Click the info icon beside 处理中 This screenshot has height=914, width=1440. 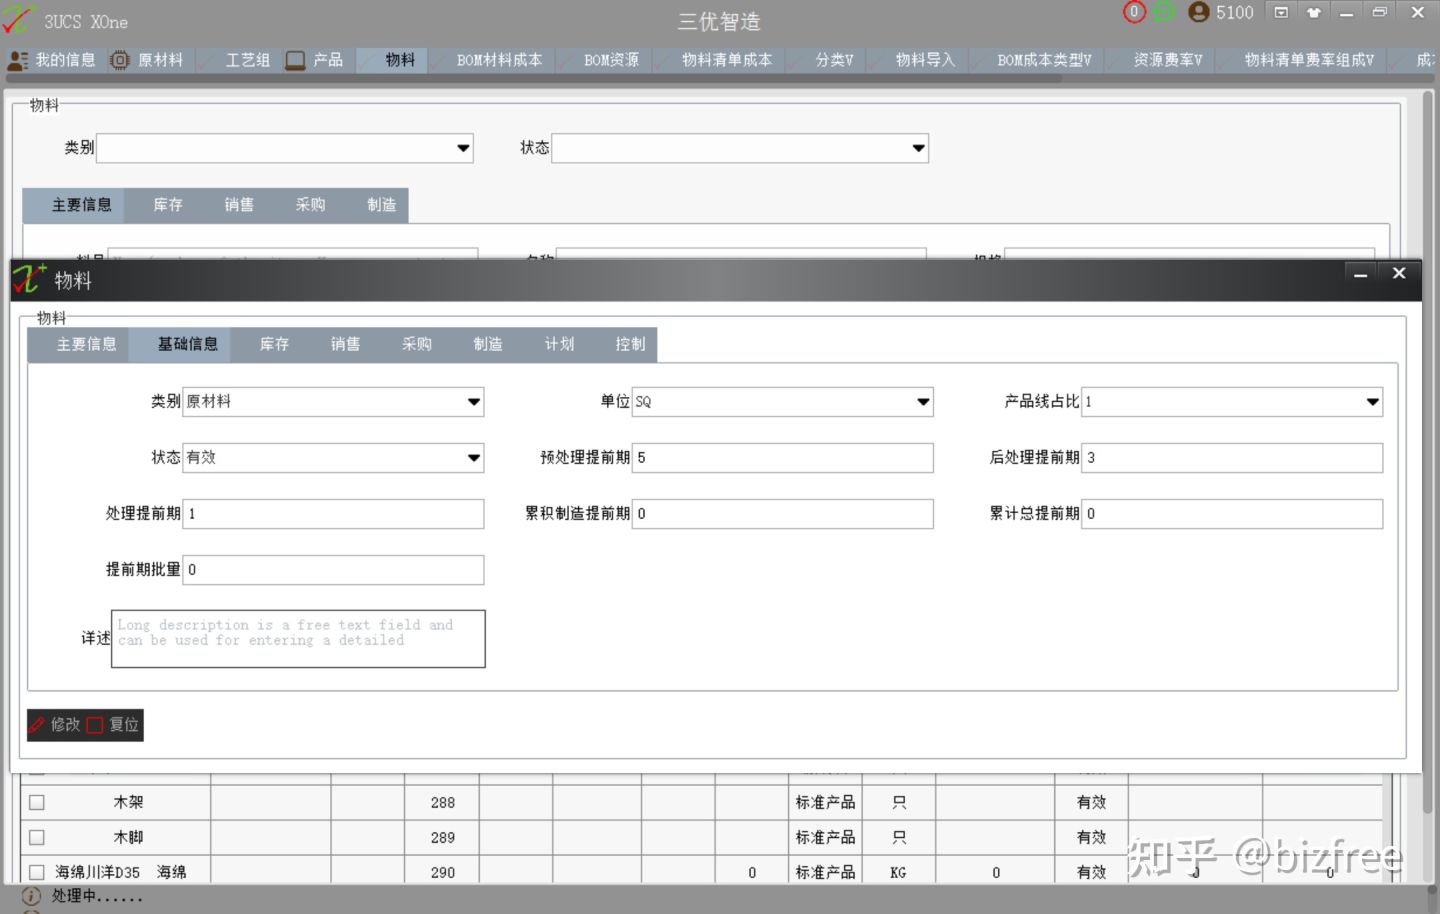[x=31, y=896]
